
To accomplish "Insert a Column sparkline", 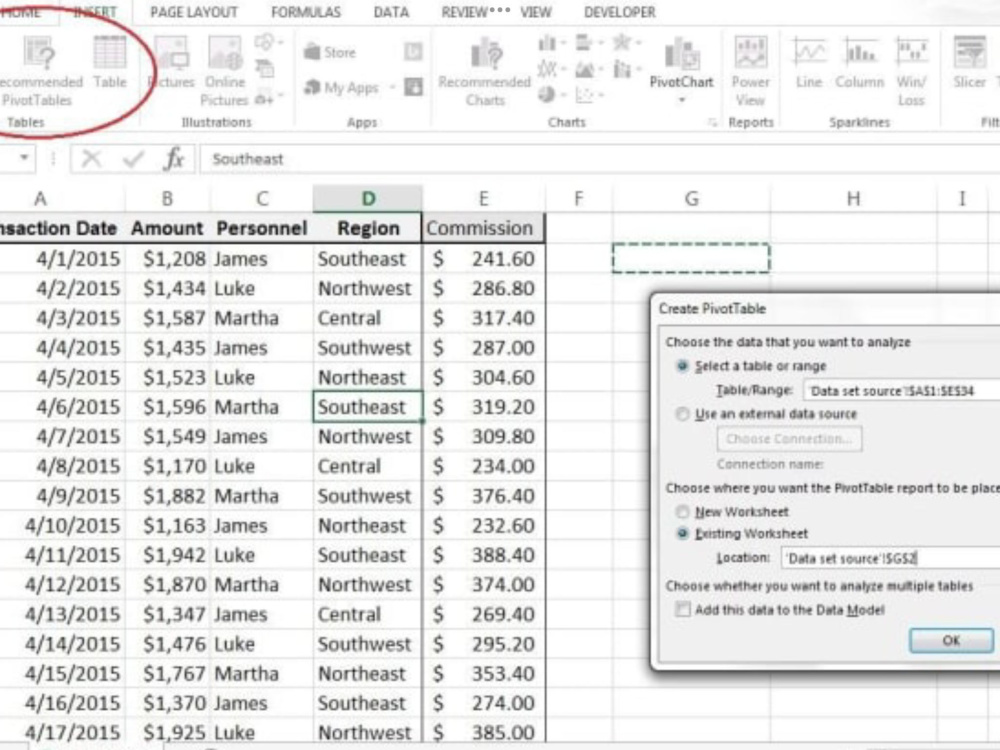I will (x=860, y=62).
